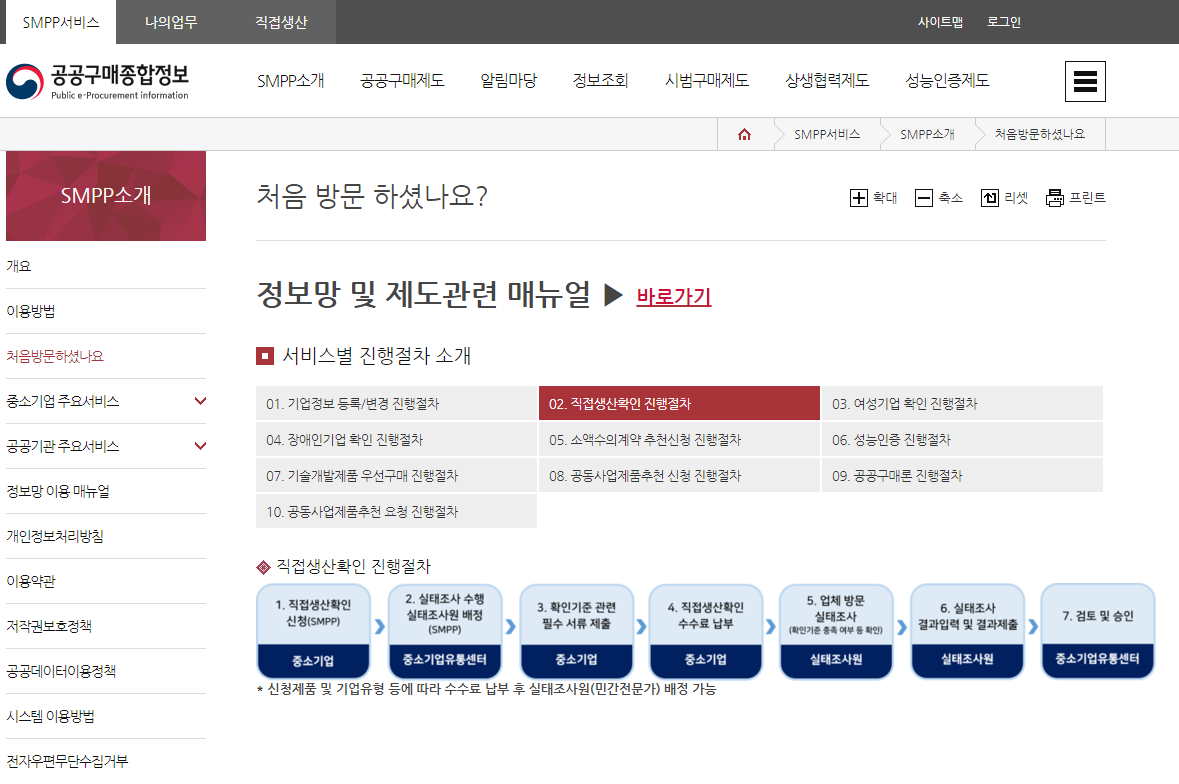1179x784 pixels.
Task: Click 처음방문하셨나요 in the breadcrumb
Action: pos(1040,135)
